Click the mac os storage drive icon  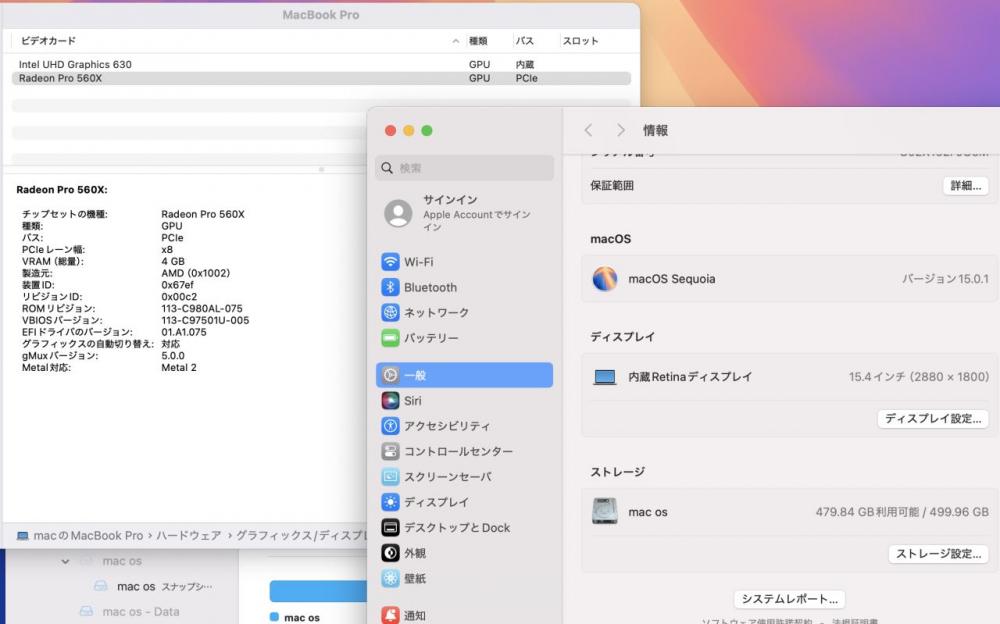[x=605, y=511]
